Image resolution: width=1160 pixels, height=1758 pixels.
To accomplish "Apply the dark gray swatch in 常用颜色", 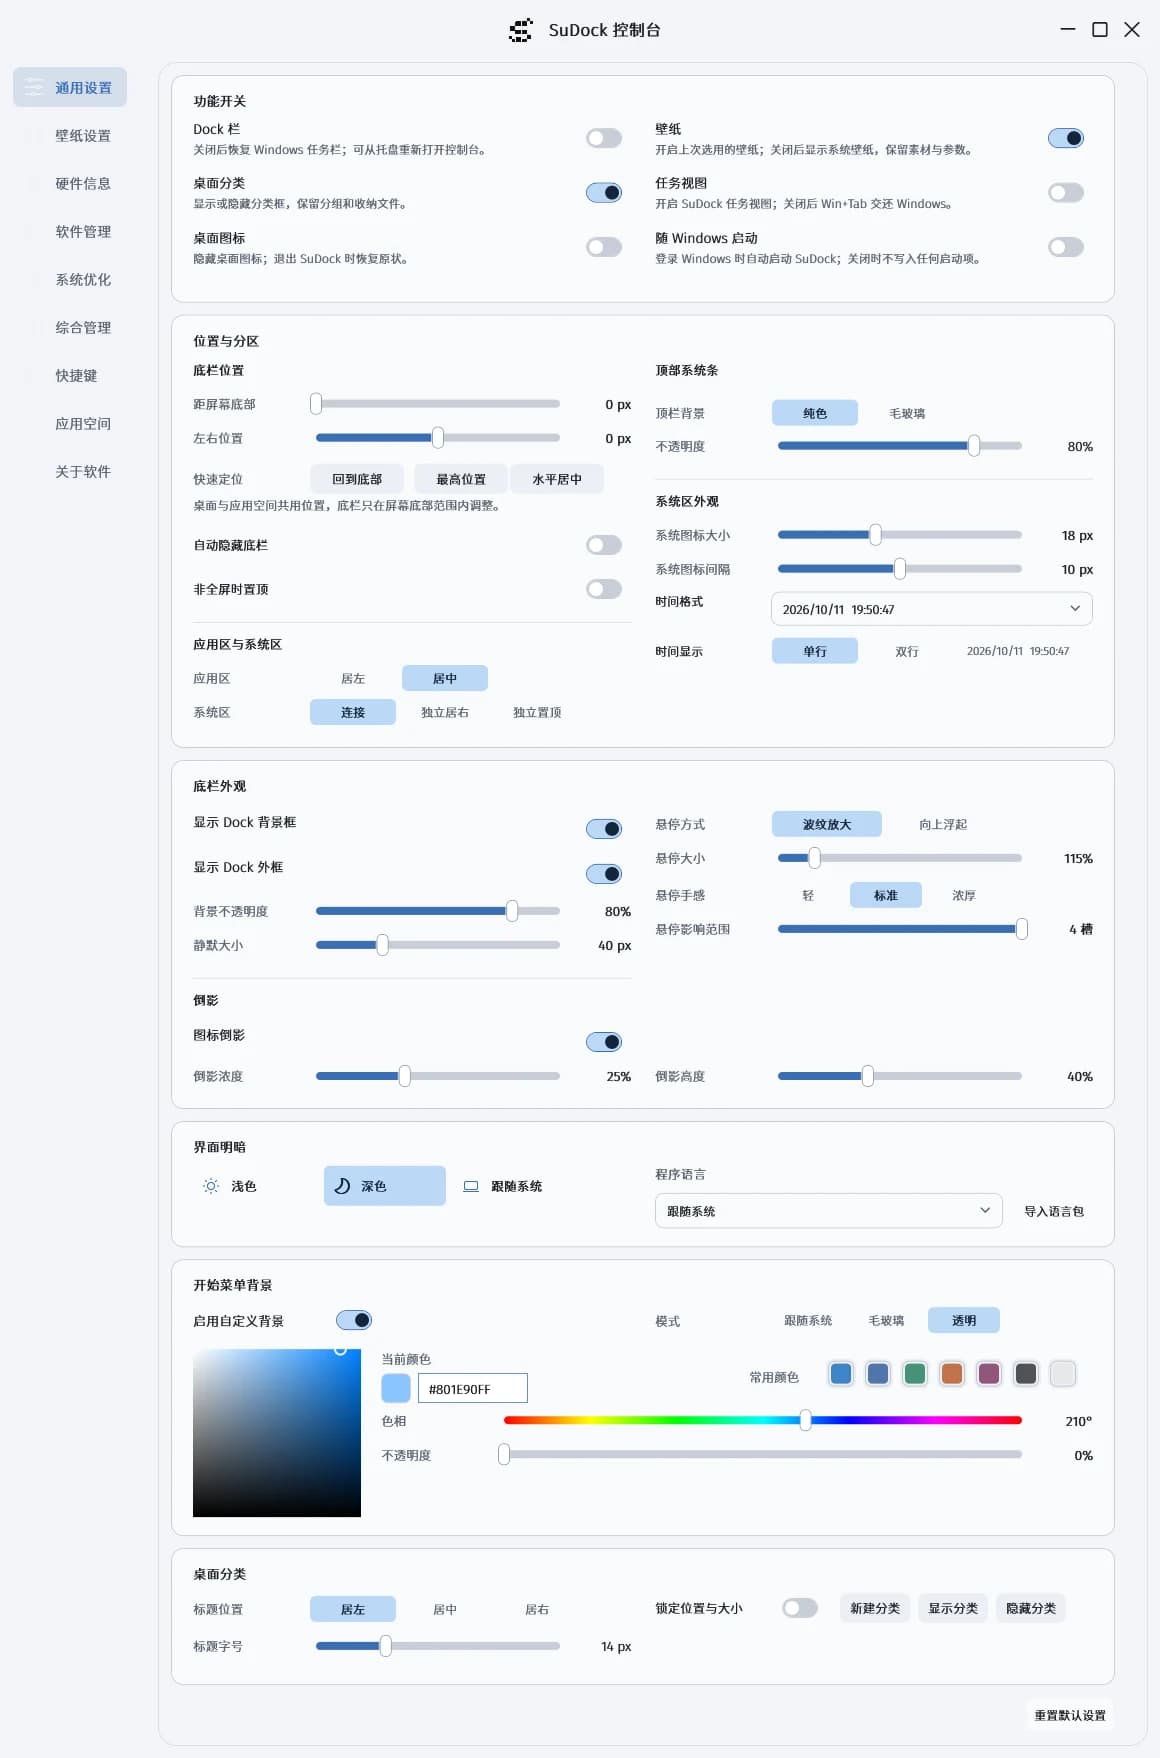I will point(1026,1374).
